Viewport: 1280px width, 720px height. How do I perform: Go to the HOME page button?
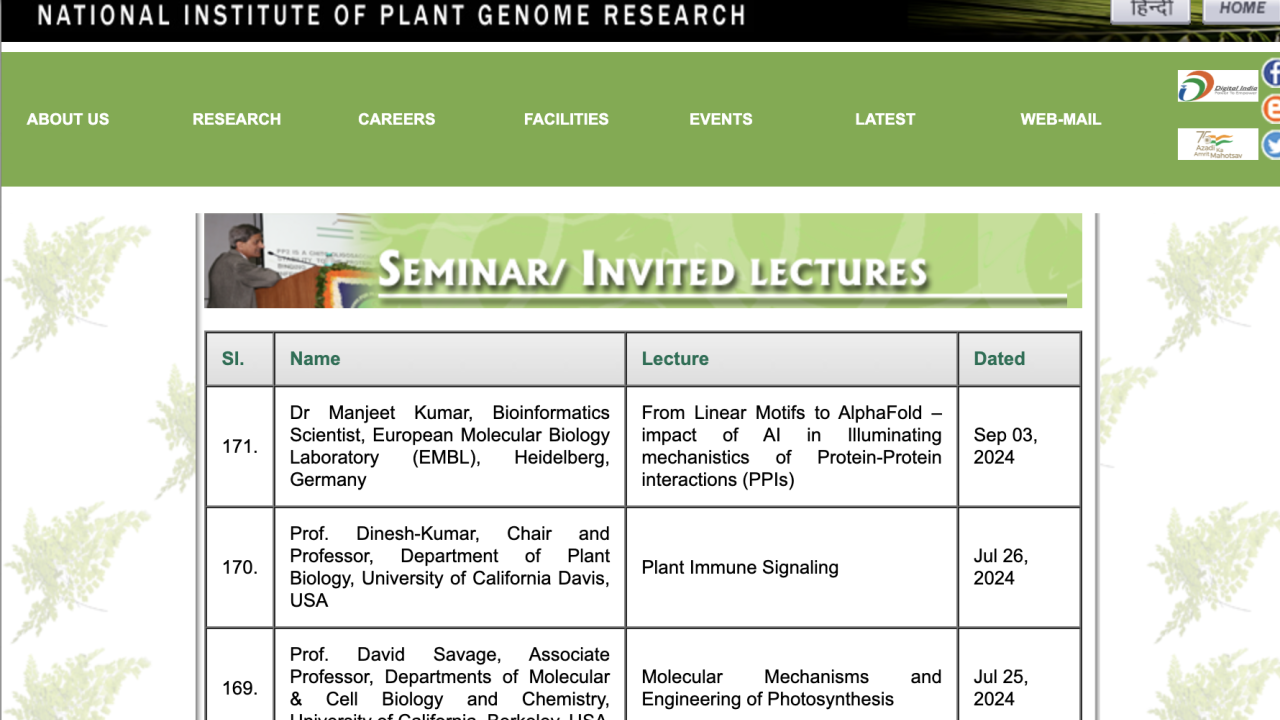pyautogui.click(x=1241, y=10)
